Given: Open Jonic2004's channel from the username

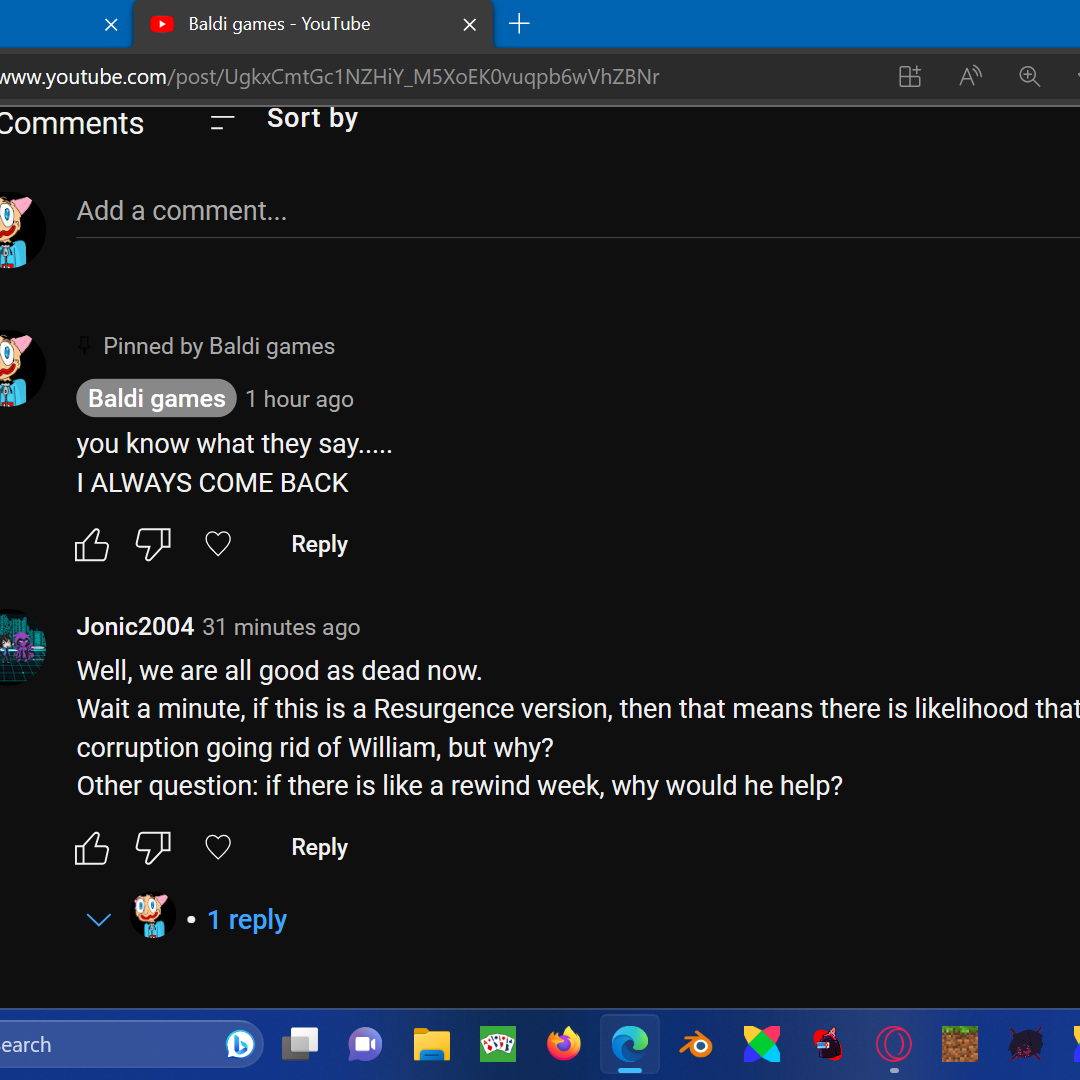Looking at the screenshot, I should 135,627.
